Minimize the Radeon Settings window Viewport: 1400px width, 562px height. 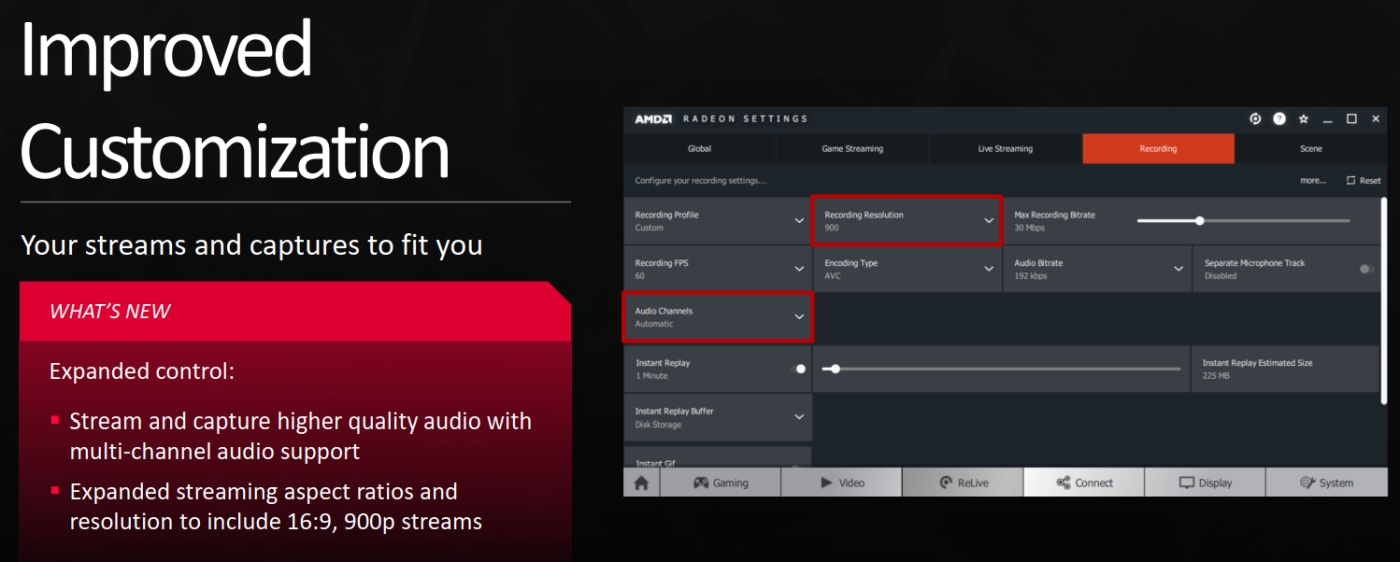click(x=1327, y=119)
